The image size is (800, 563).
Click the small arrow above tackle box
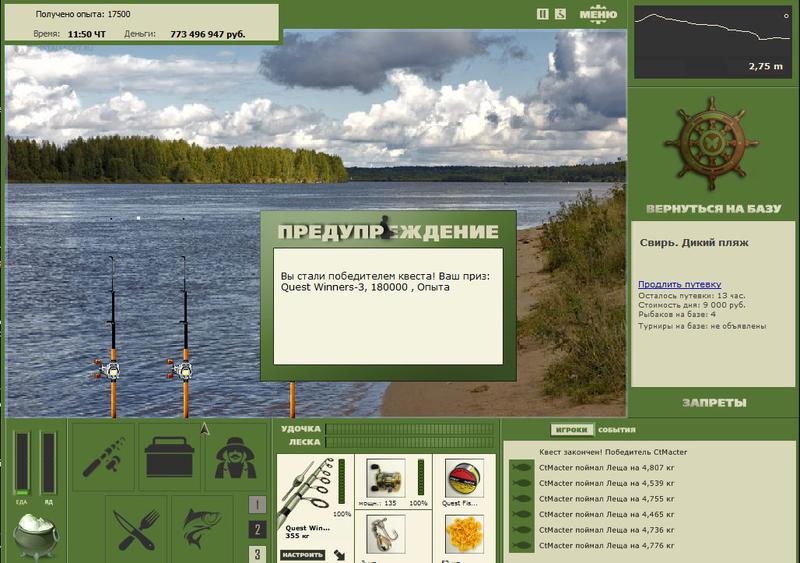pos(205,429)
